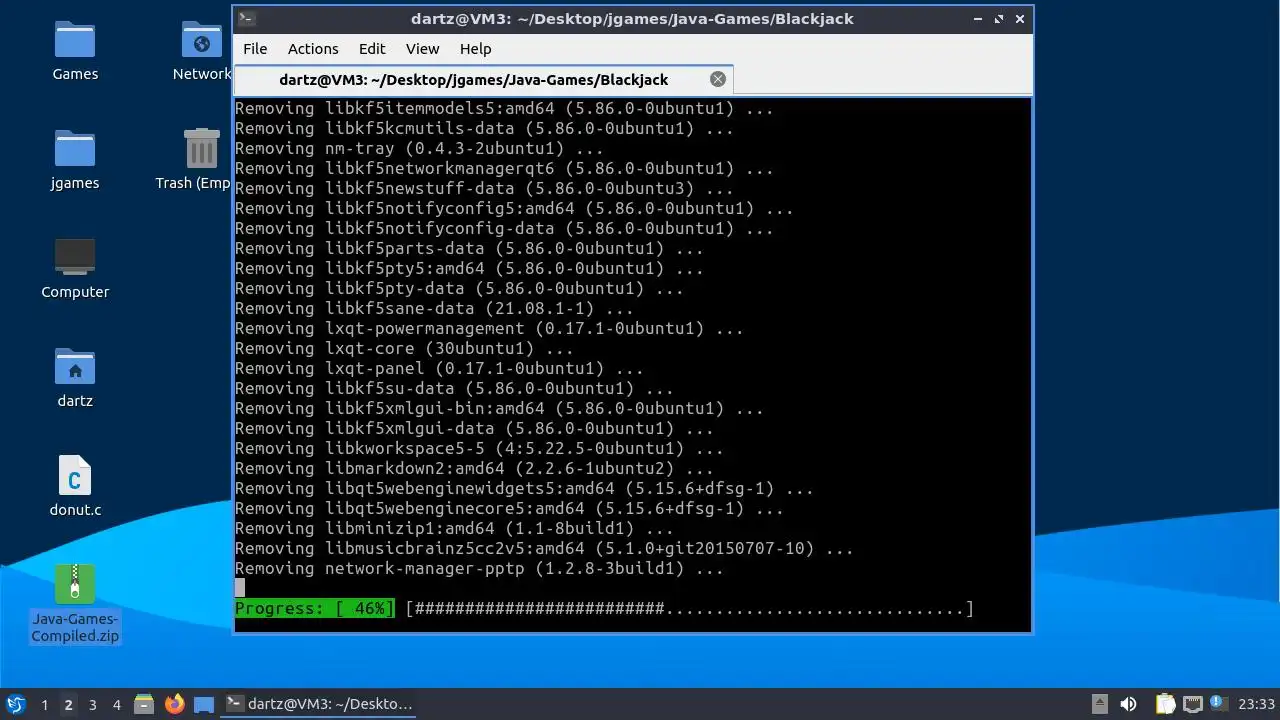
Task: Switch to workspace 3
Action: tap(92, 704)
